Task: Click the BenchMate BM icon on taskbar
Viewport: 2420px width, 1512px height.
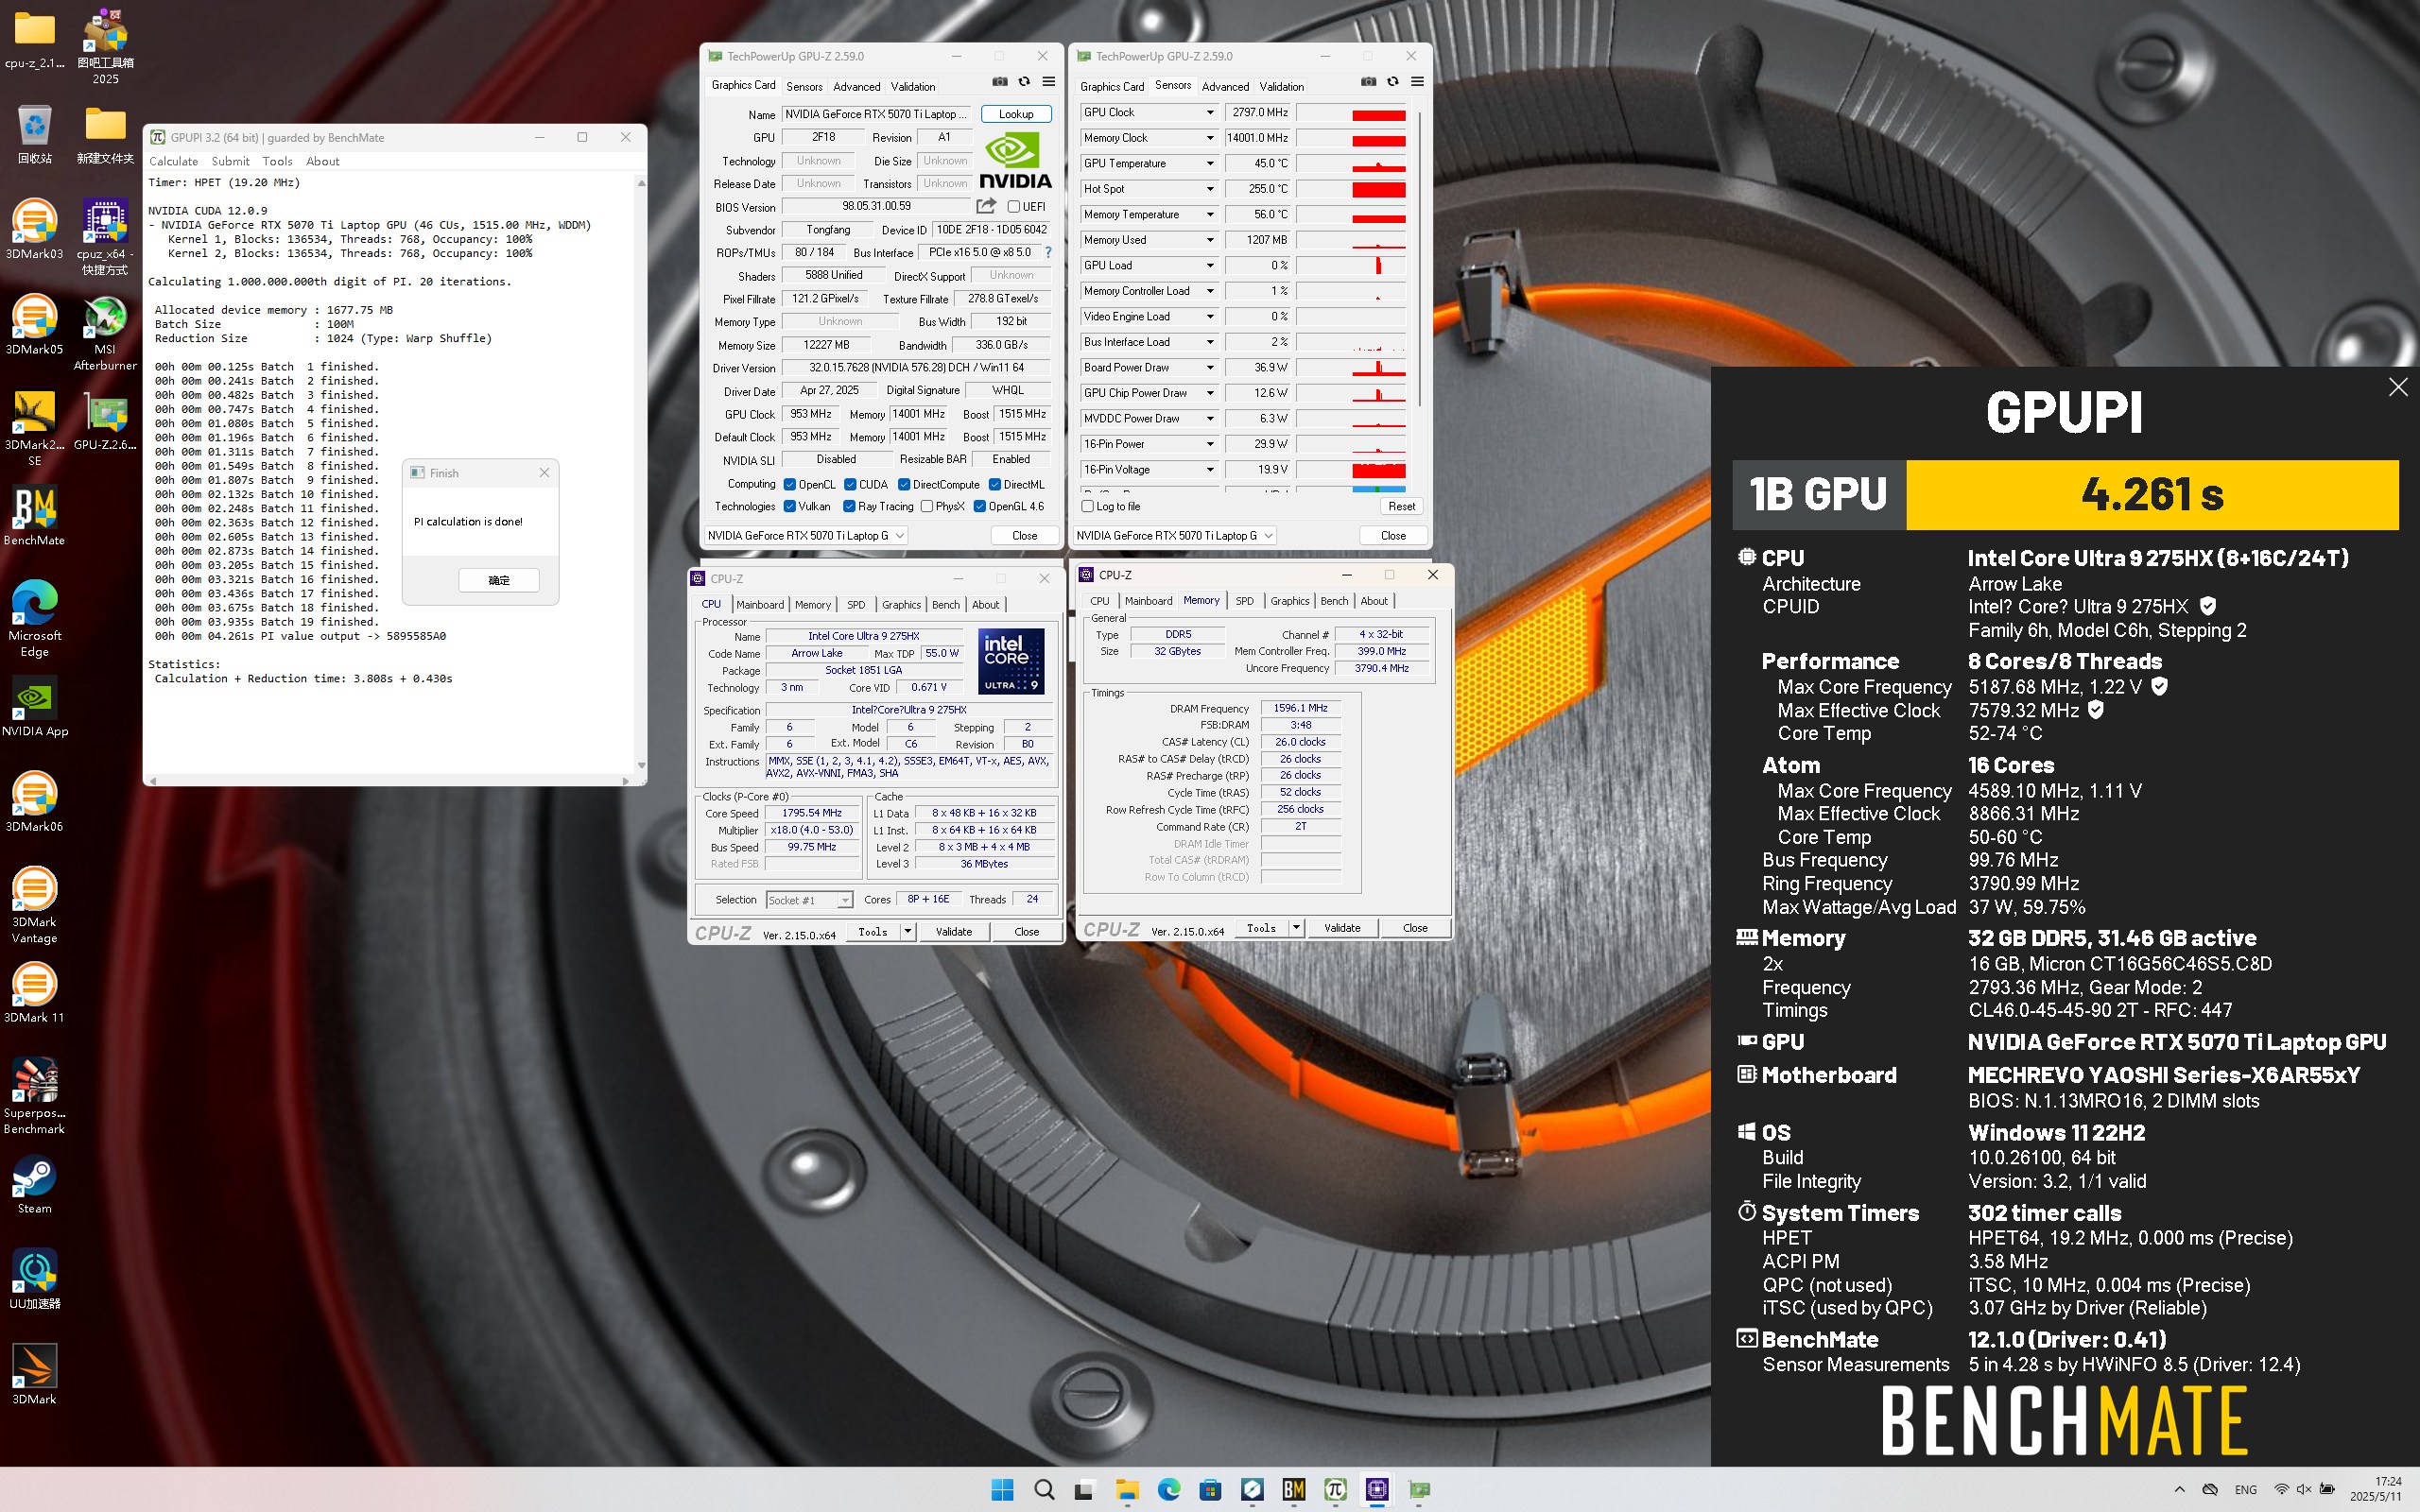Action: click(x=1294, y=1490)
